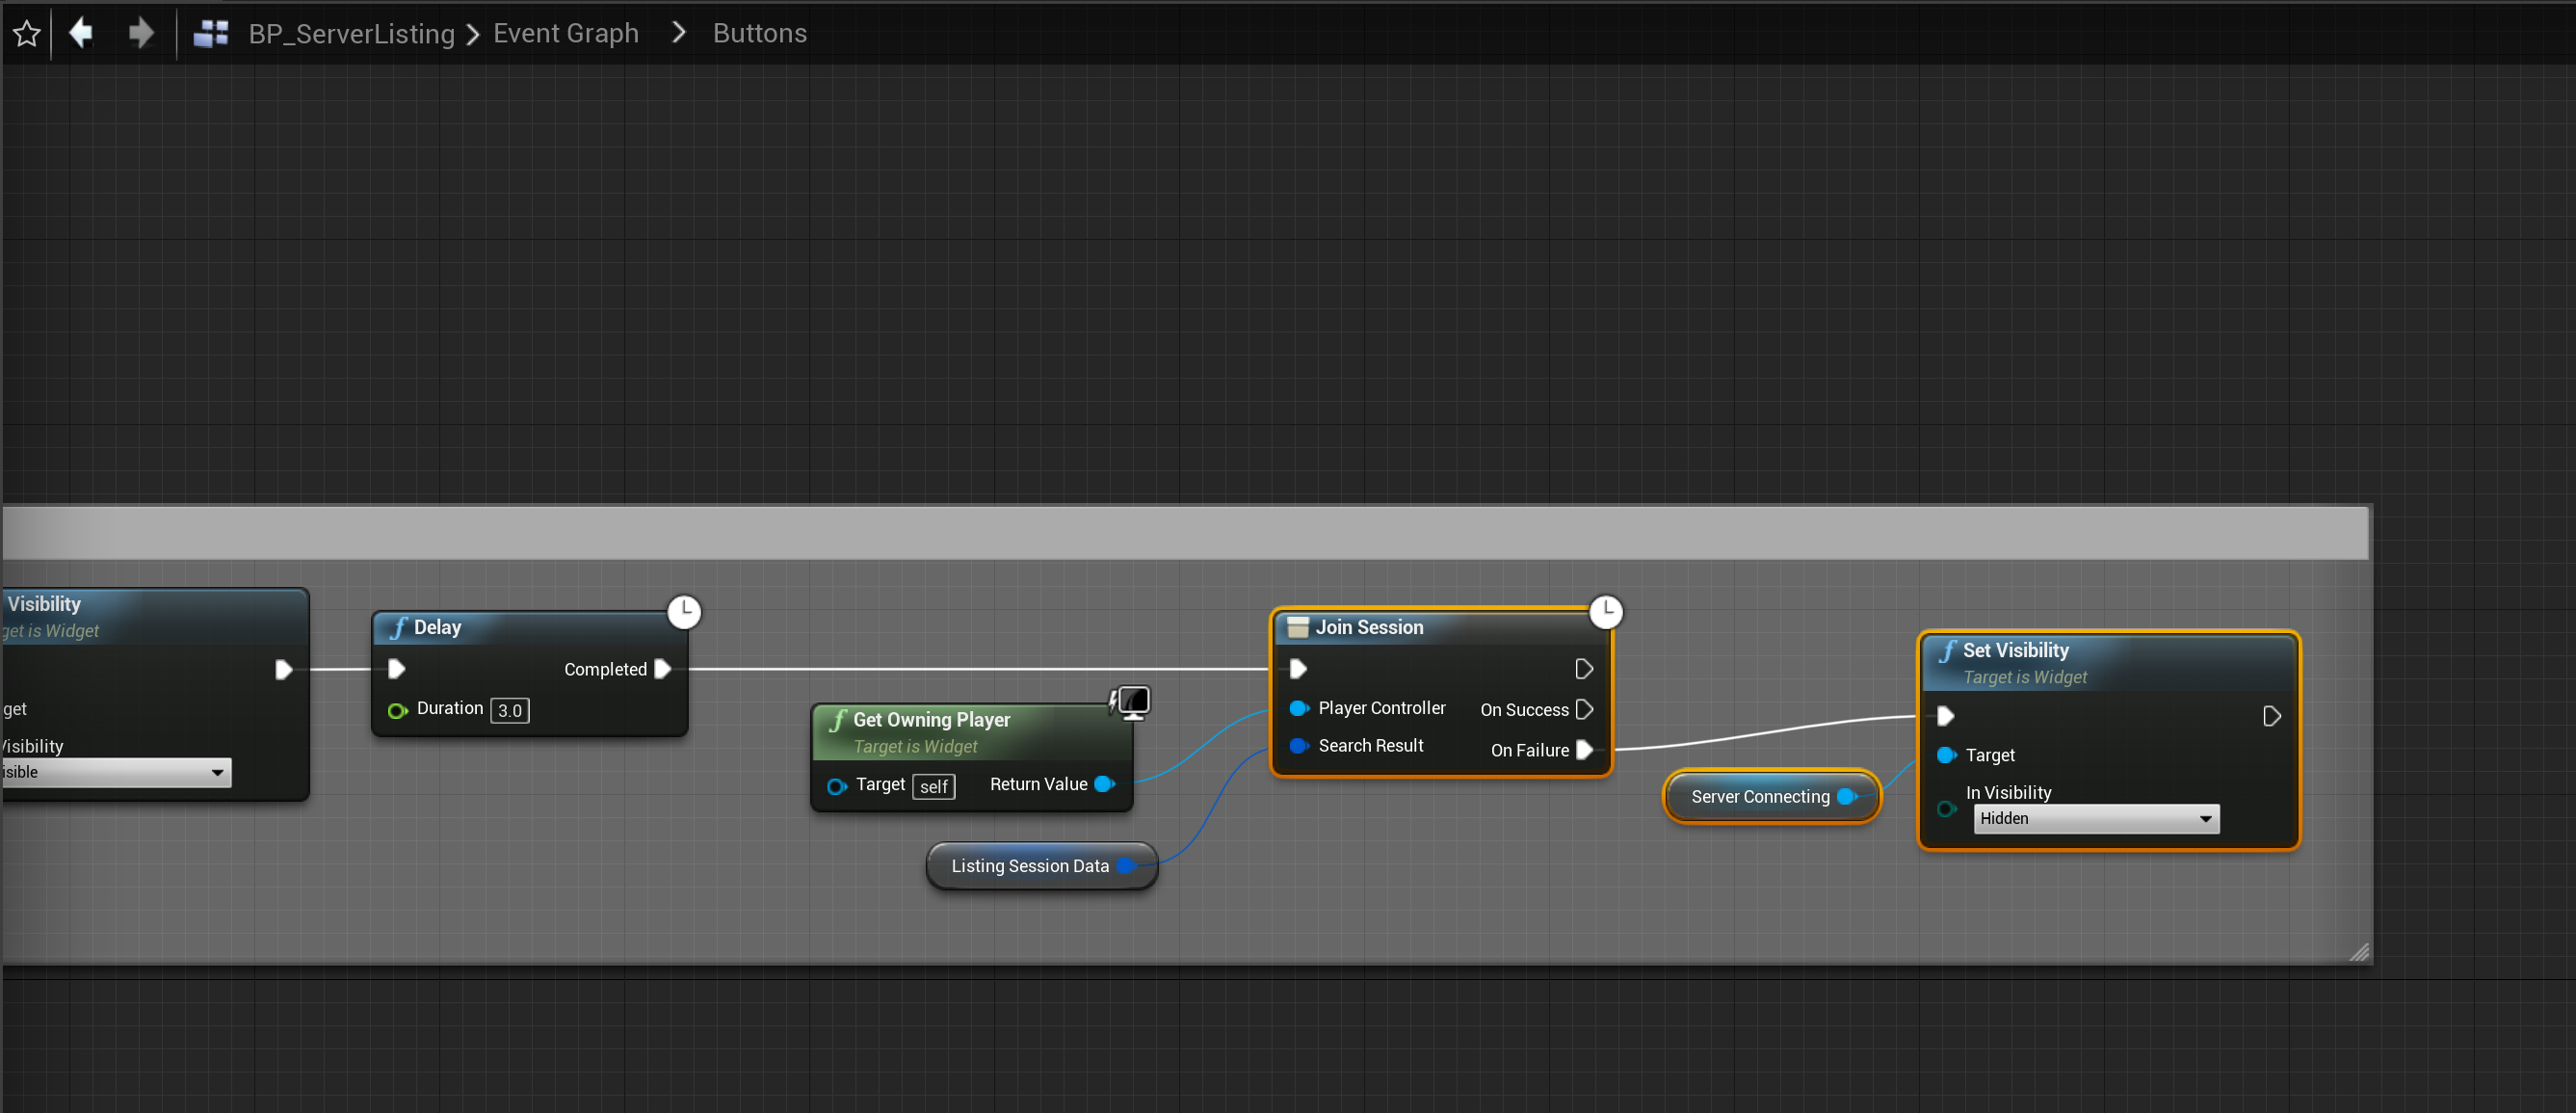Click the favorite star icon
The height and width of the screenshot is (1113, 2576).
[x=27, y=34]
